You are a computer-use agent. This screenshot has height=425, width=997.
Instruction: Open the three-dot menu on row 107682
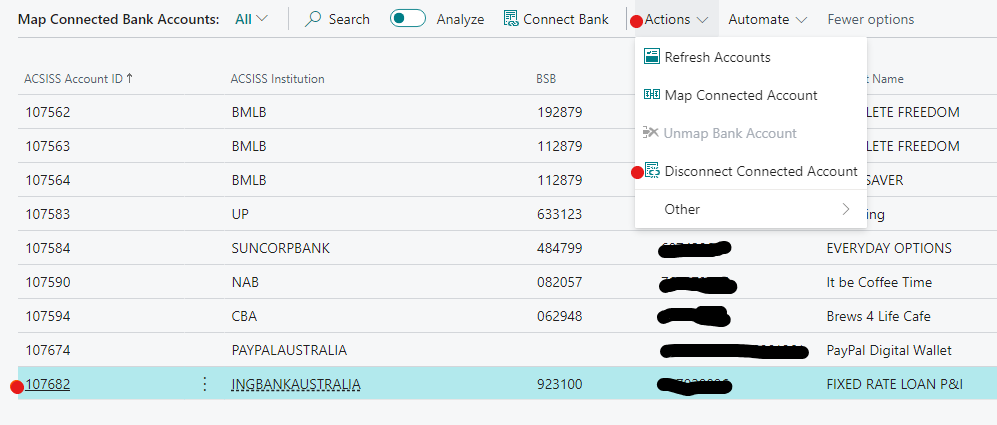205,384
